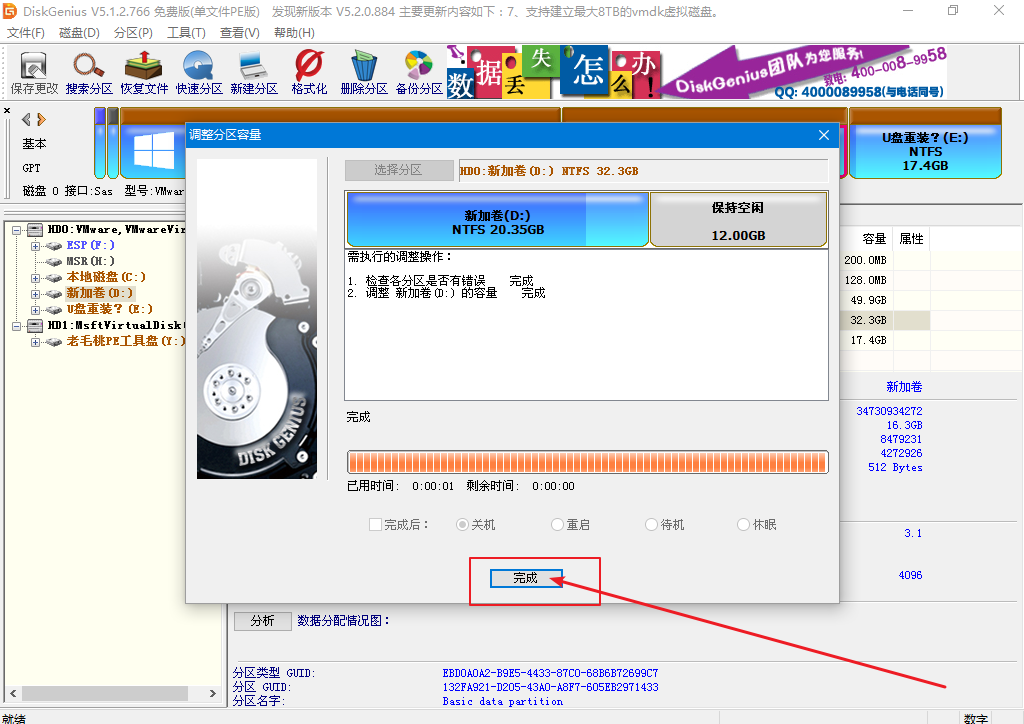Expand the 老毛桃PE工具盘 (Y:) node

35,342
